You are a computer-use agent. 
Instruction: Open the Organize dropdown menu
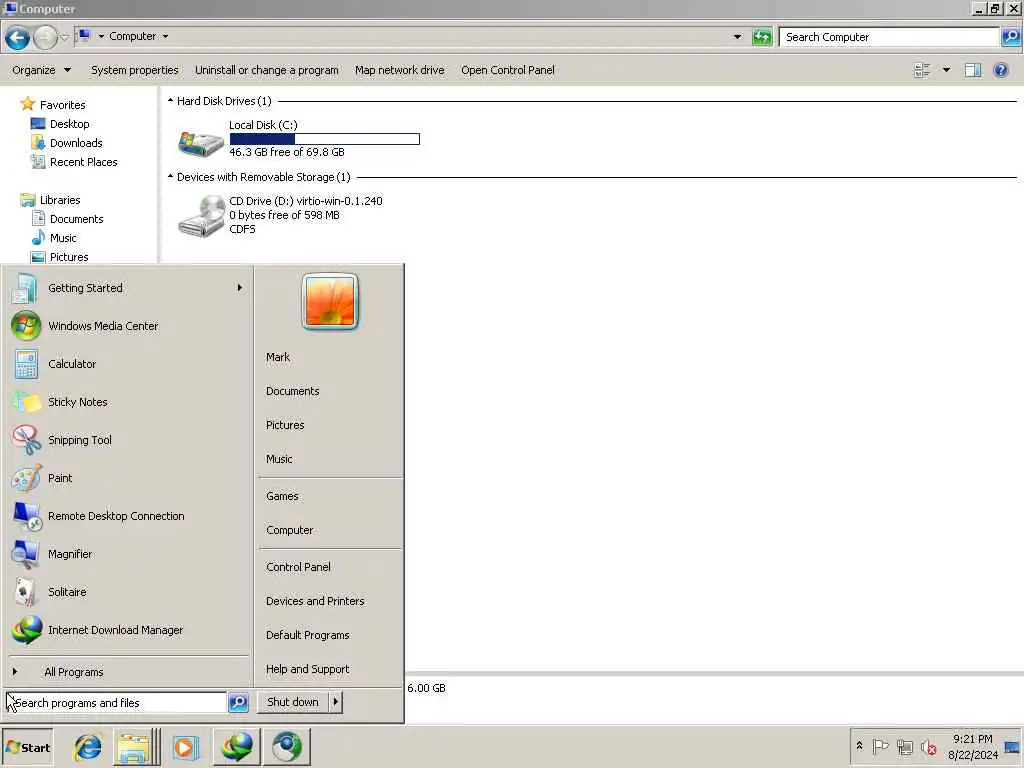click(41, 70)
